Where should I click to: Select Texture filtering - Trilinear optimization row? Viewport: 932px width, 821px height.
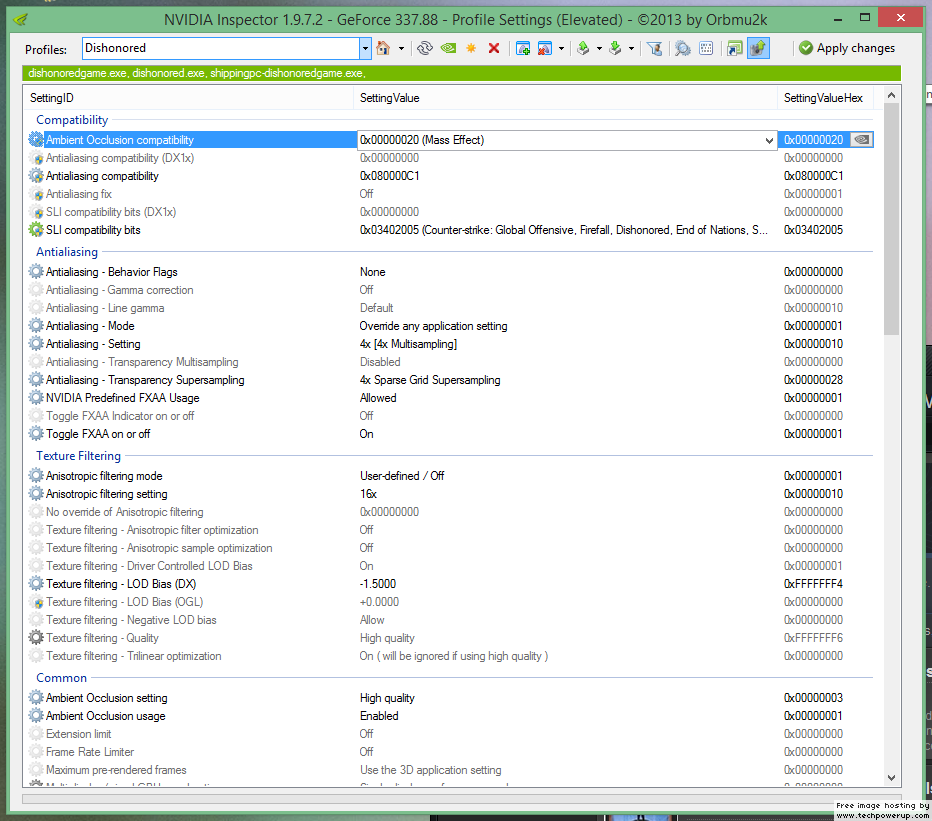451,656
